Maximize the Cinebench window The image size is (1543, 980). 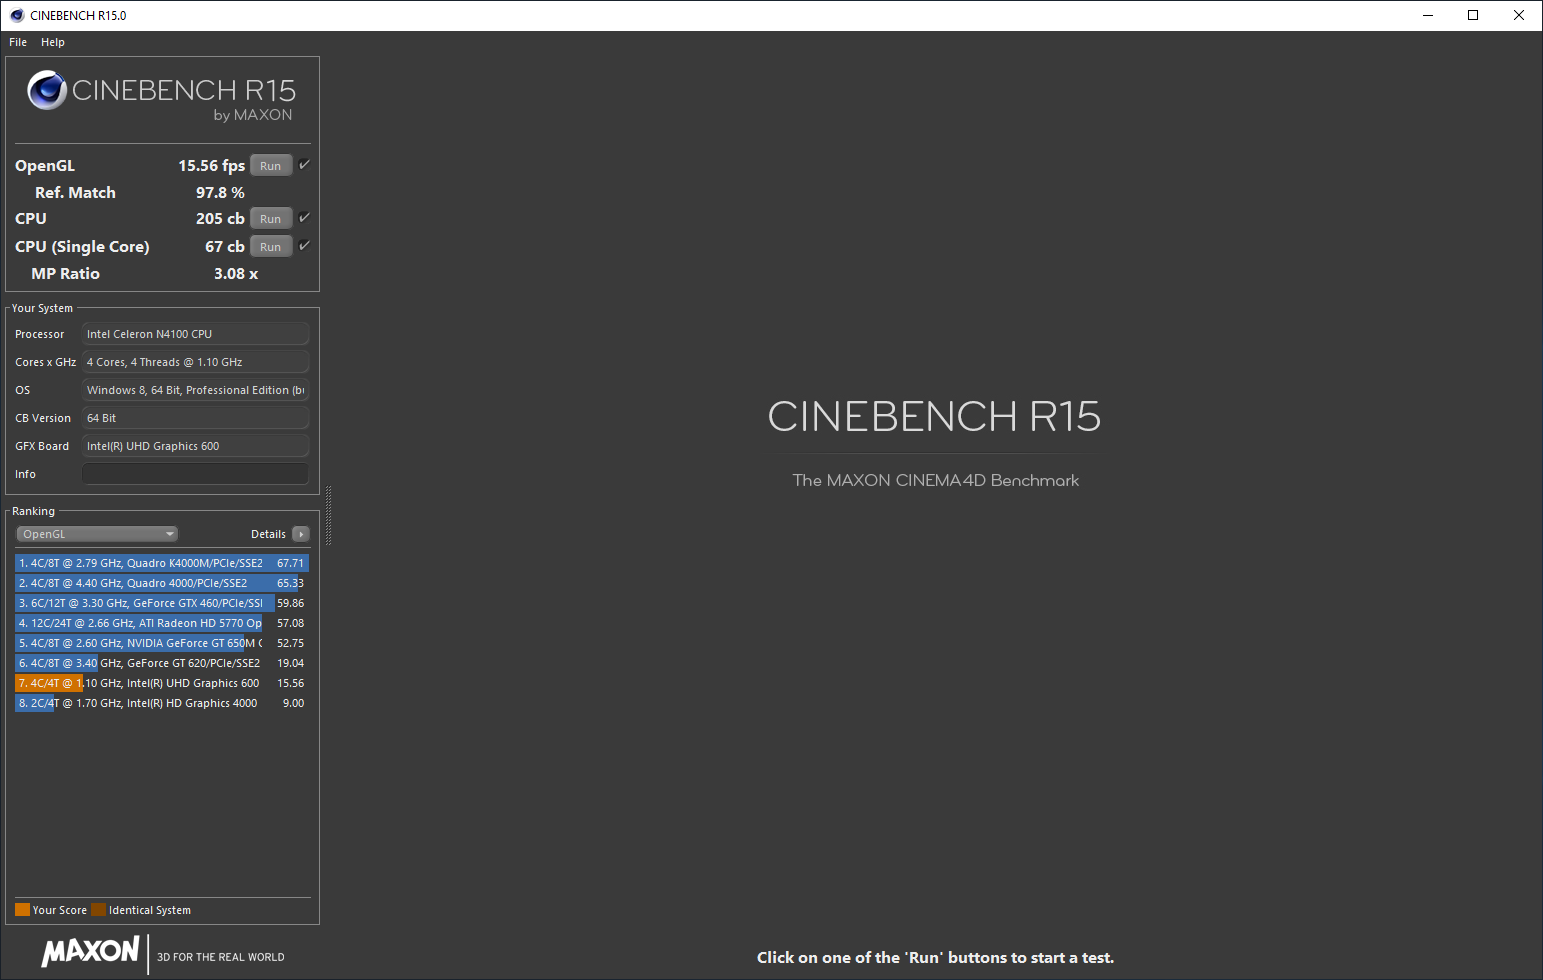[1473, 15]
